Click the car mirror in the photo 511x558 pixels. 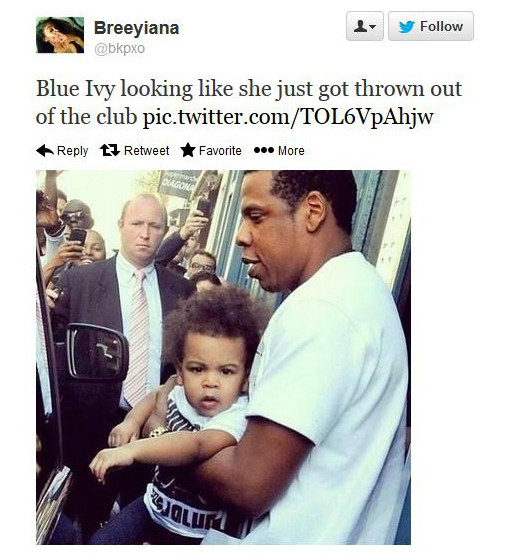[x=98, y=352]
